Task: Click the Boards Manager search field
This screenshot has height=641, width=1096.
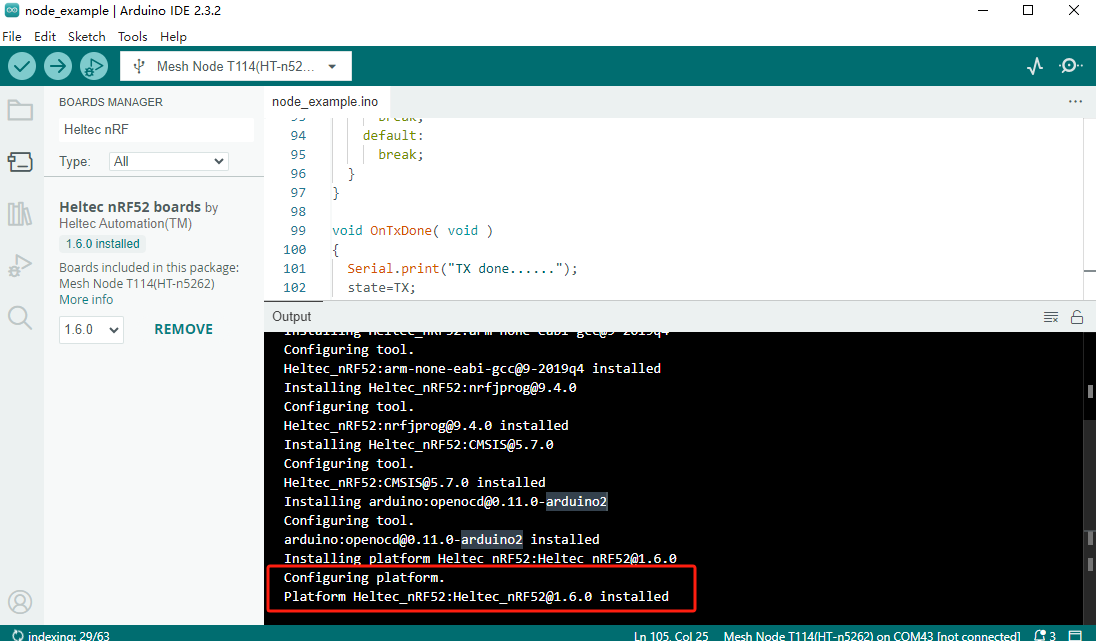Action: click(x=156, y=129)
